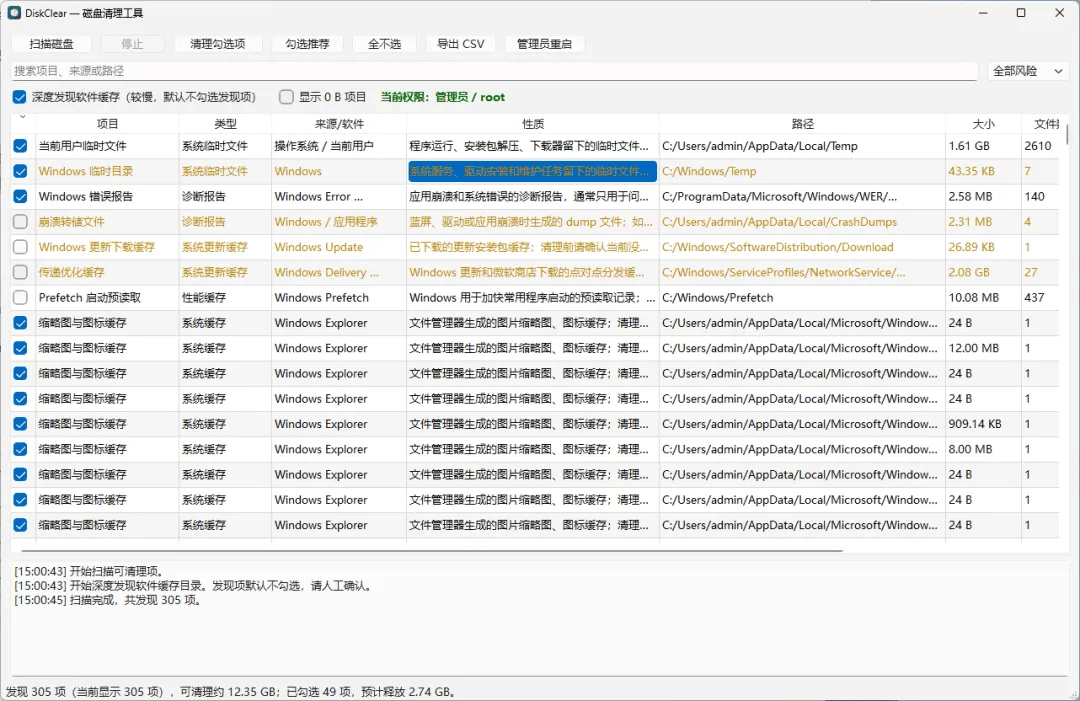Screen dimensions: 1080x701
Task: Click the 诊断报告 cell in Windows 错误报告 row
Action: point(225,196)
